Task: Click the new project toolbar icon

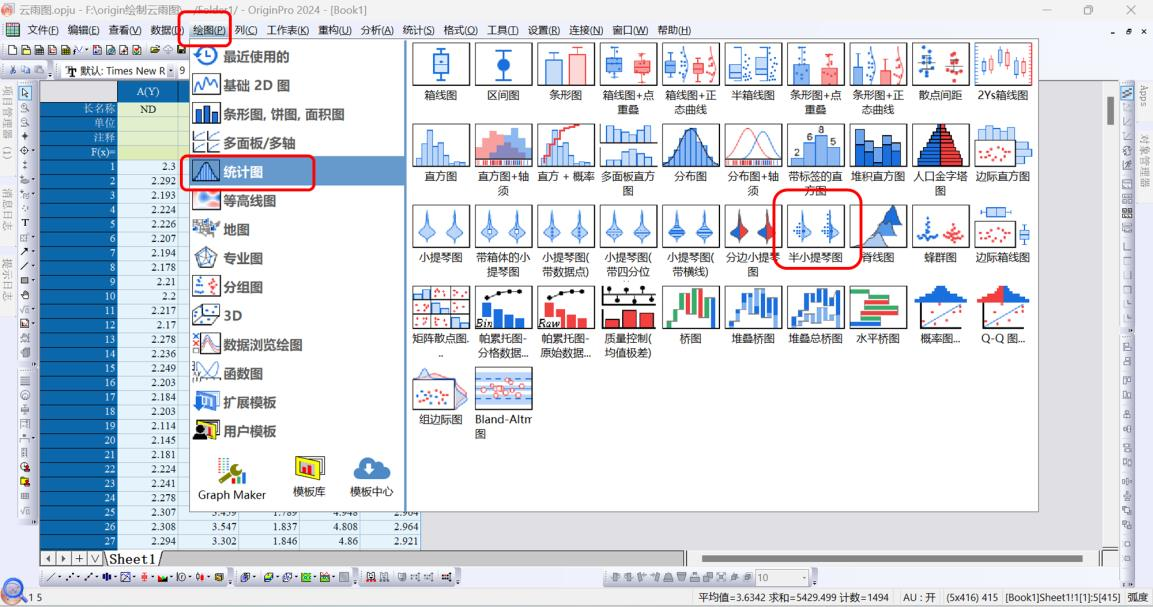Action: [x=12, y=50]
